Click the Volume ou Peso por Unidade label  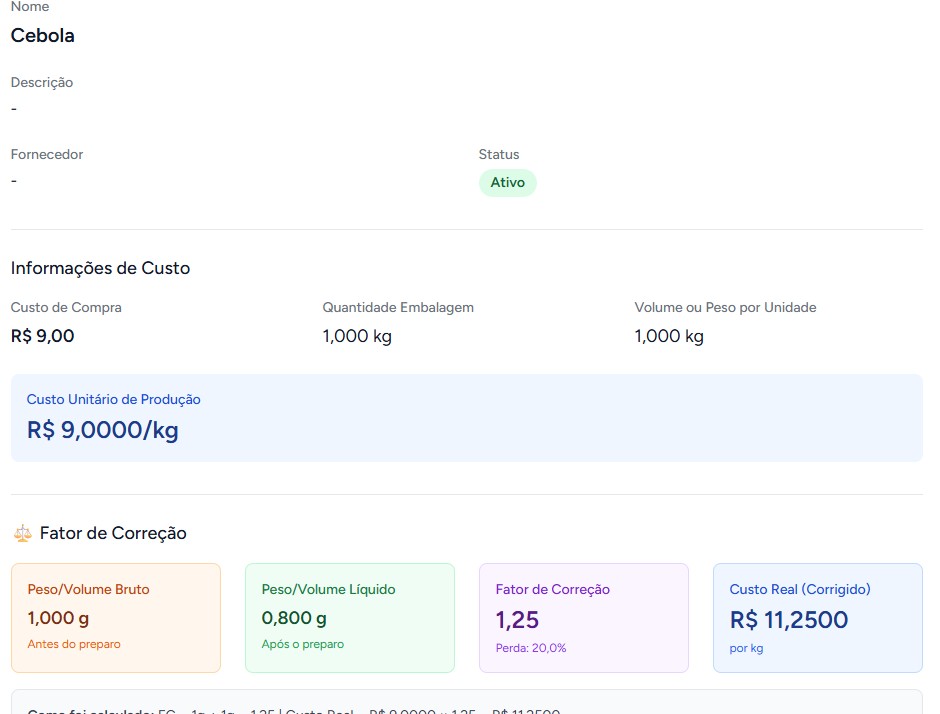point(725,308)
